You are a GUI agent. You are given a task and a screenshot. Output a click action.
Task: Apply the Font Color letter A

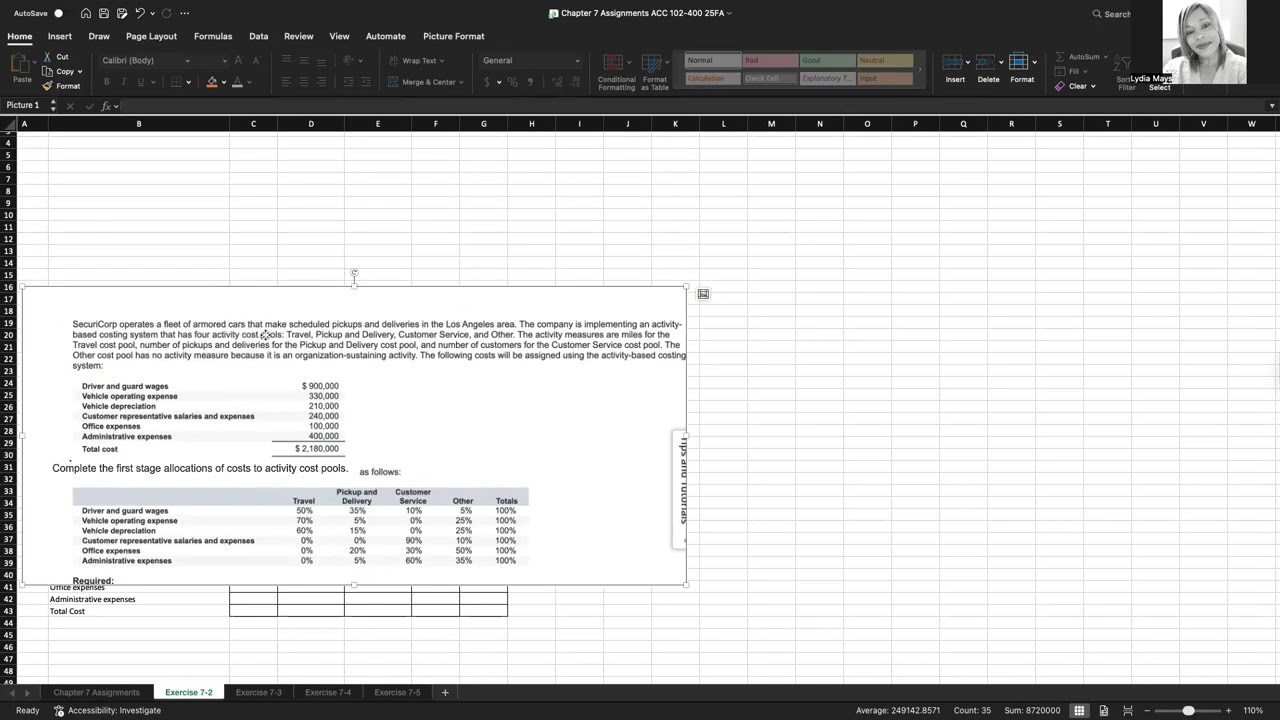(237, 82)
